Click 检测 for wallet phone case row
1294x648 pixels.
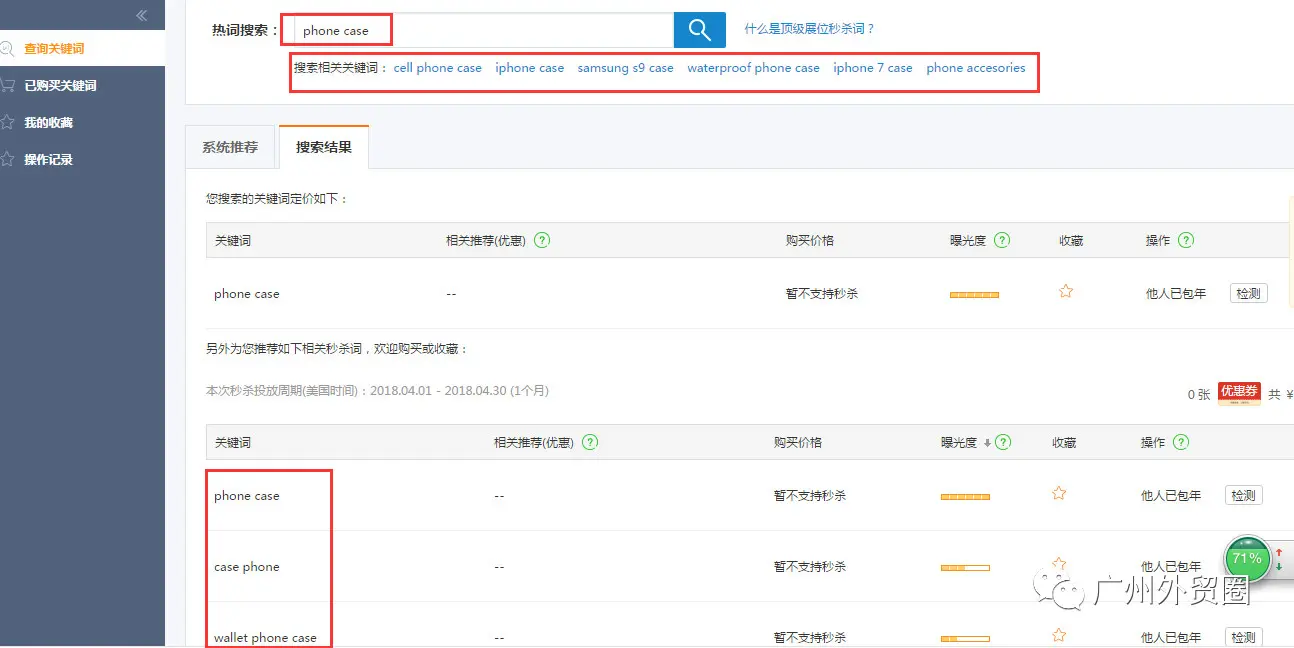click(x=1243, y=637)
